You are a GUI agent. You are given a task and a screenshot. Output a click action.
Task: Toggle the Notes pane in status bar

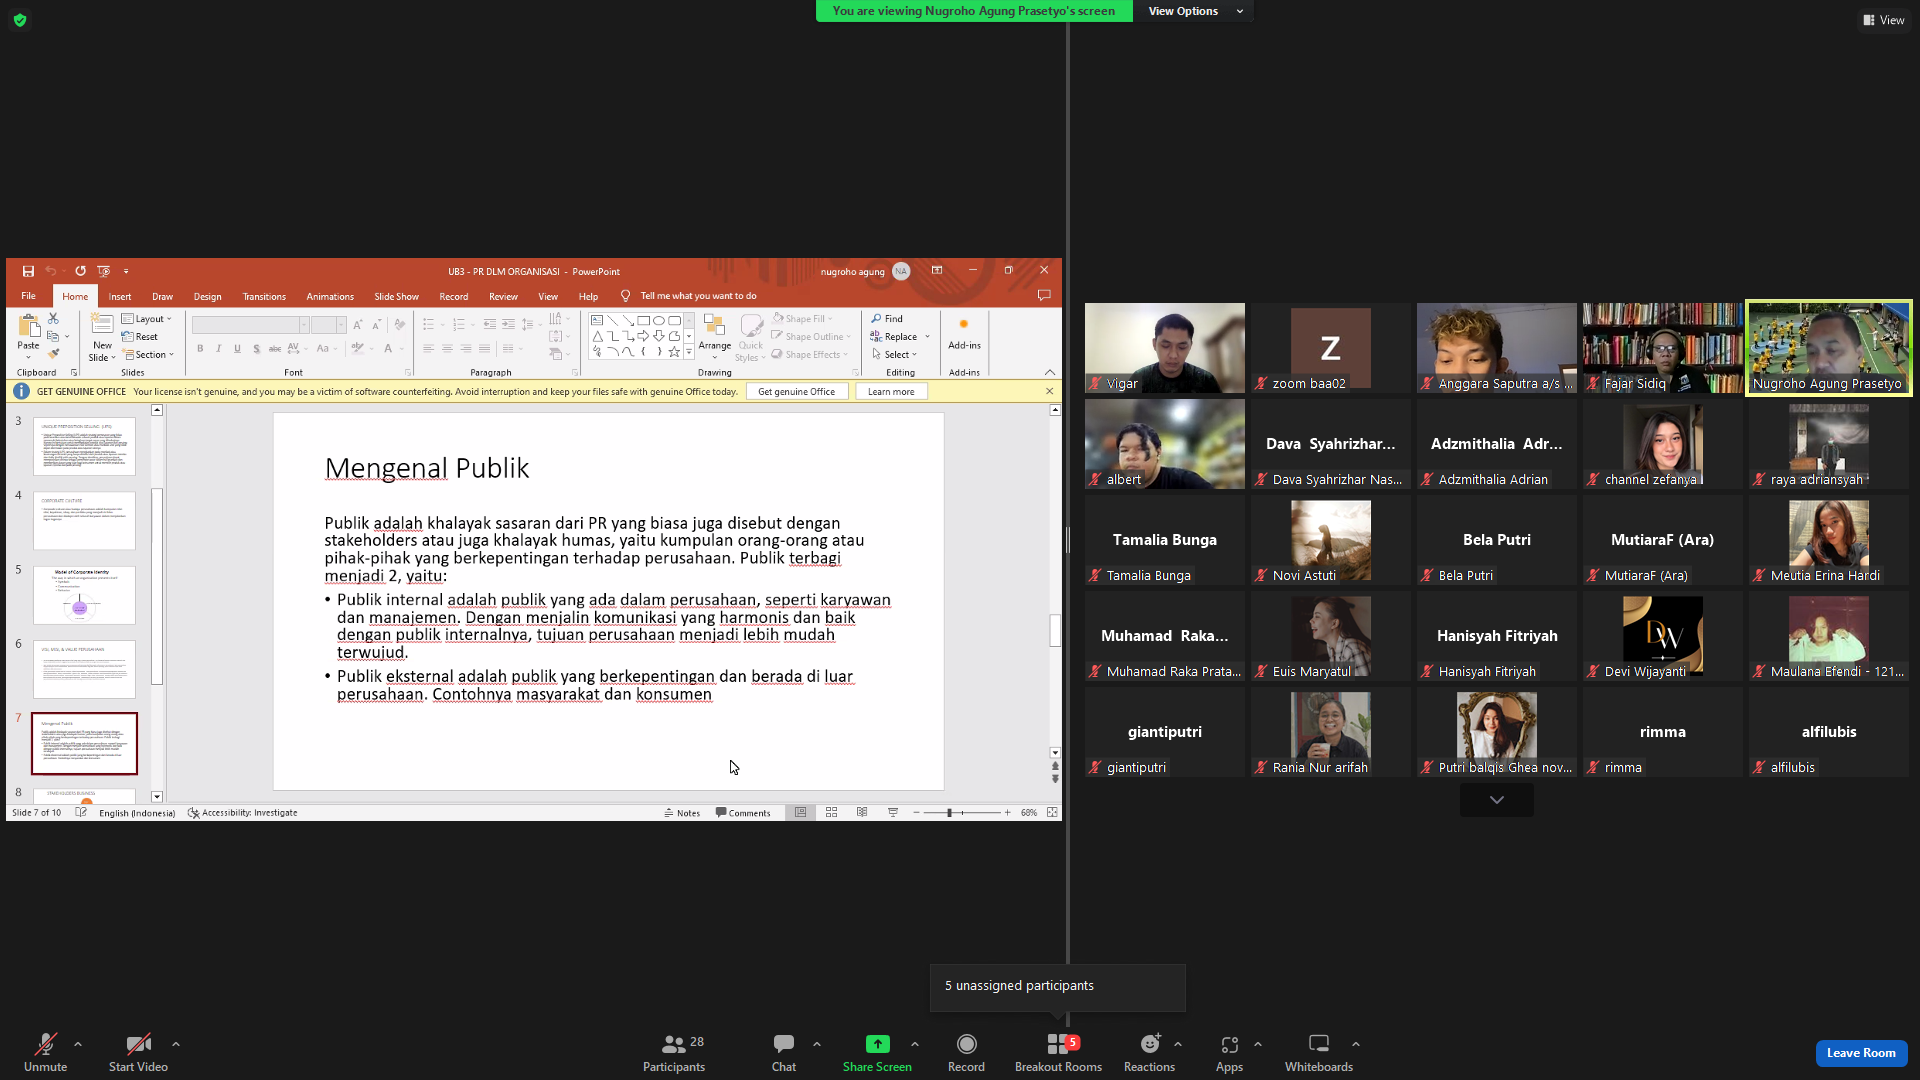[x=682, y=813]
